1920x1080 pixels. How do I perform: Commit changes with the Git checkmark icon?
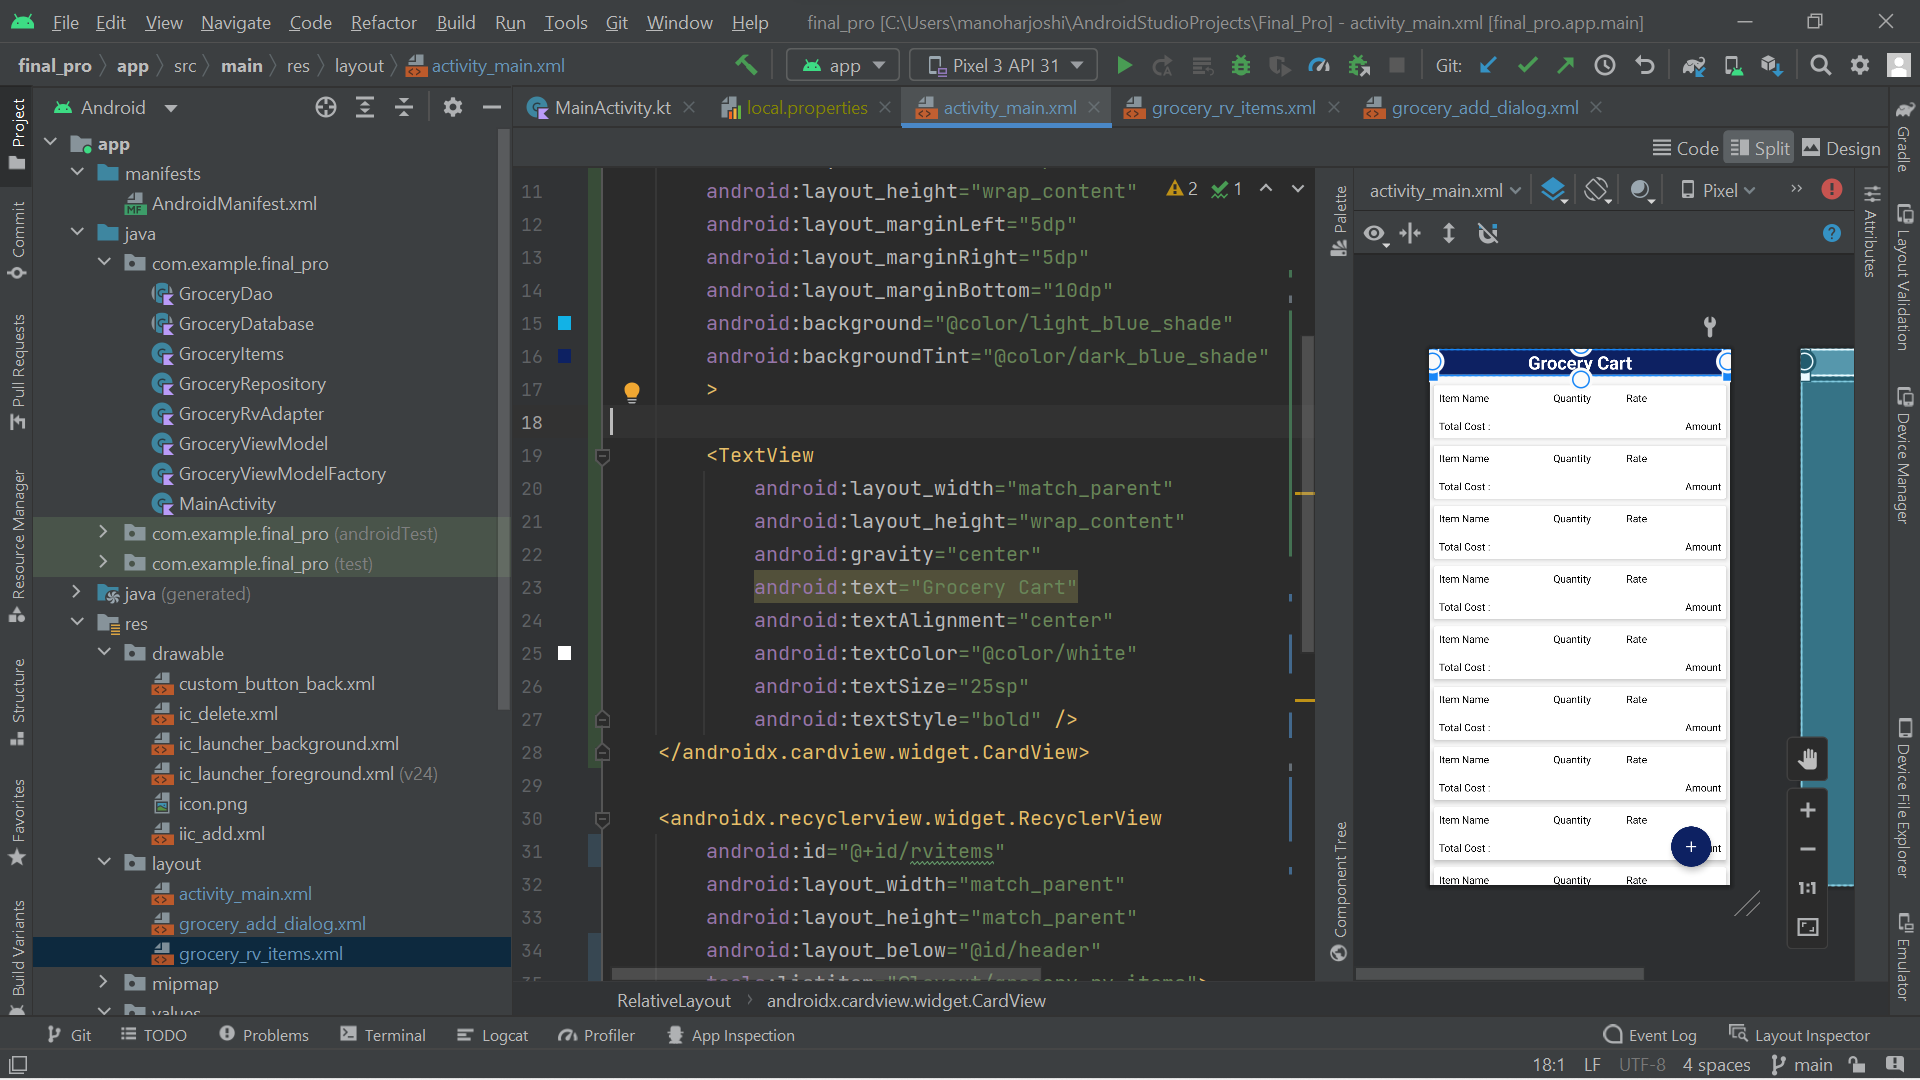point(1526,64)
